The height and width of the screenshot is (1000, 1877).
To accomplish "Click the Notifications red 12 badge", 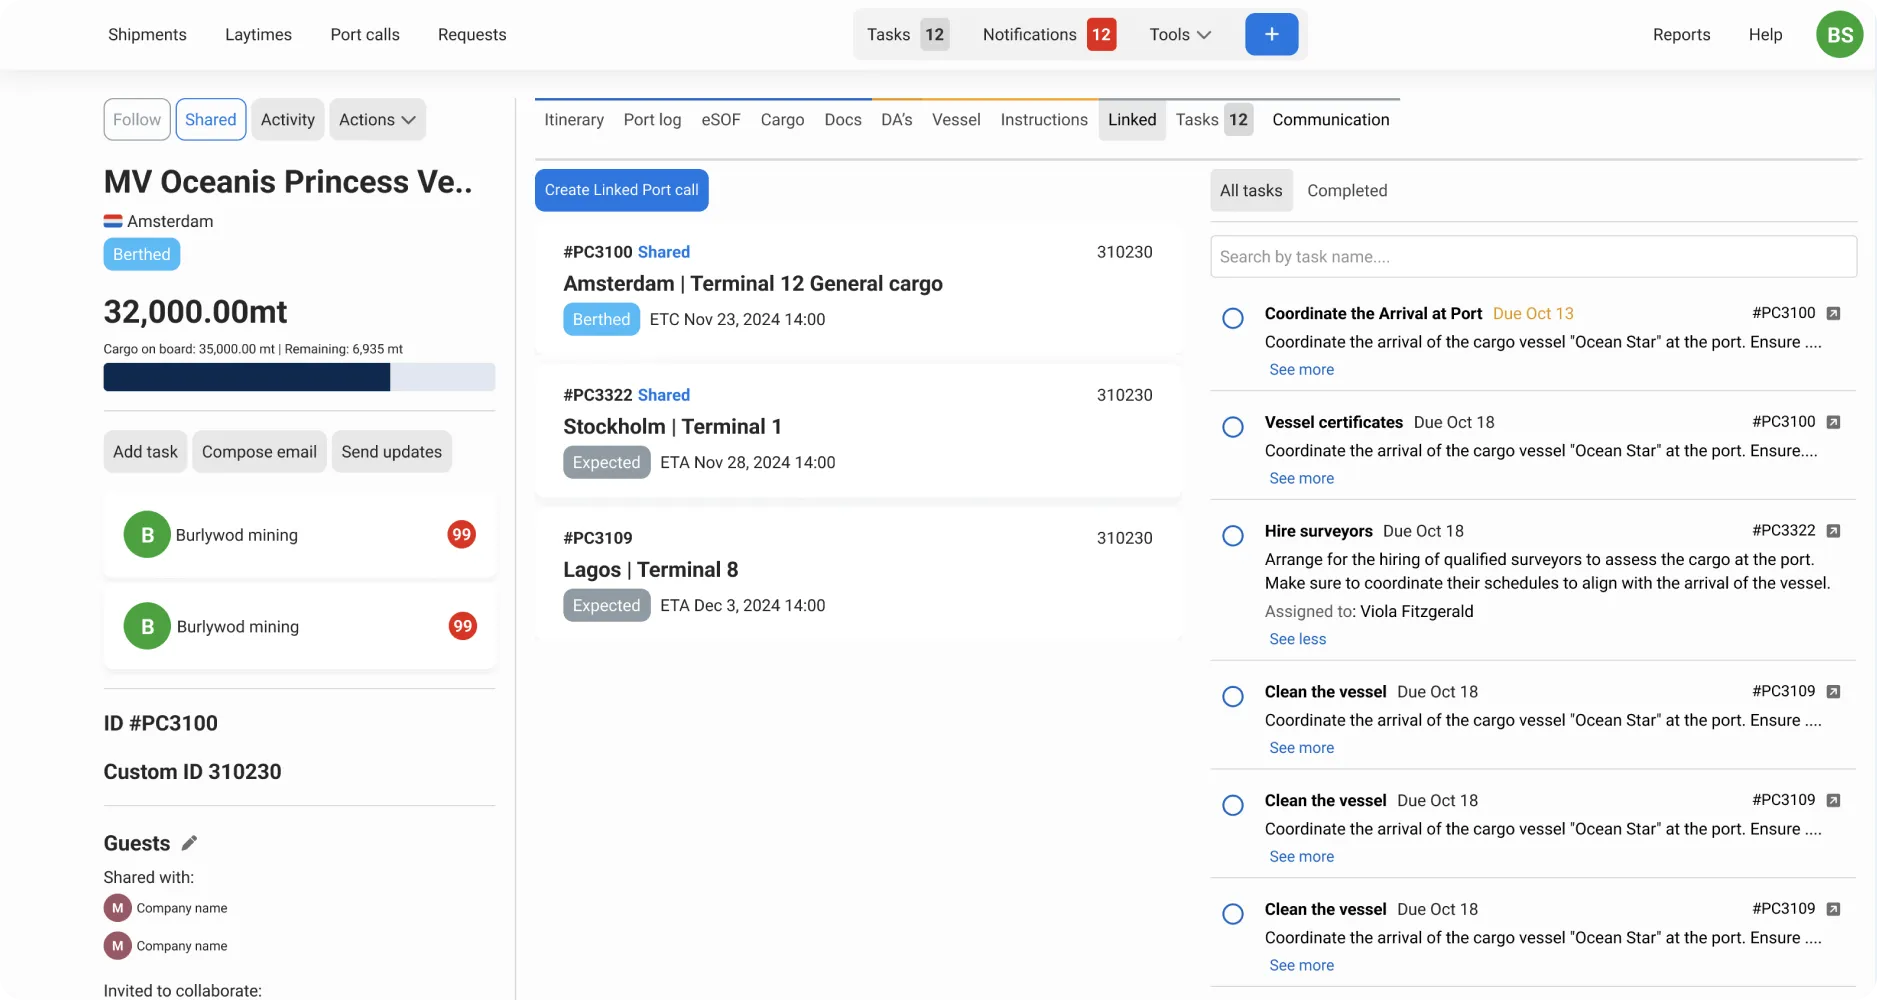I will [1101, 34].
